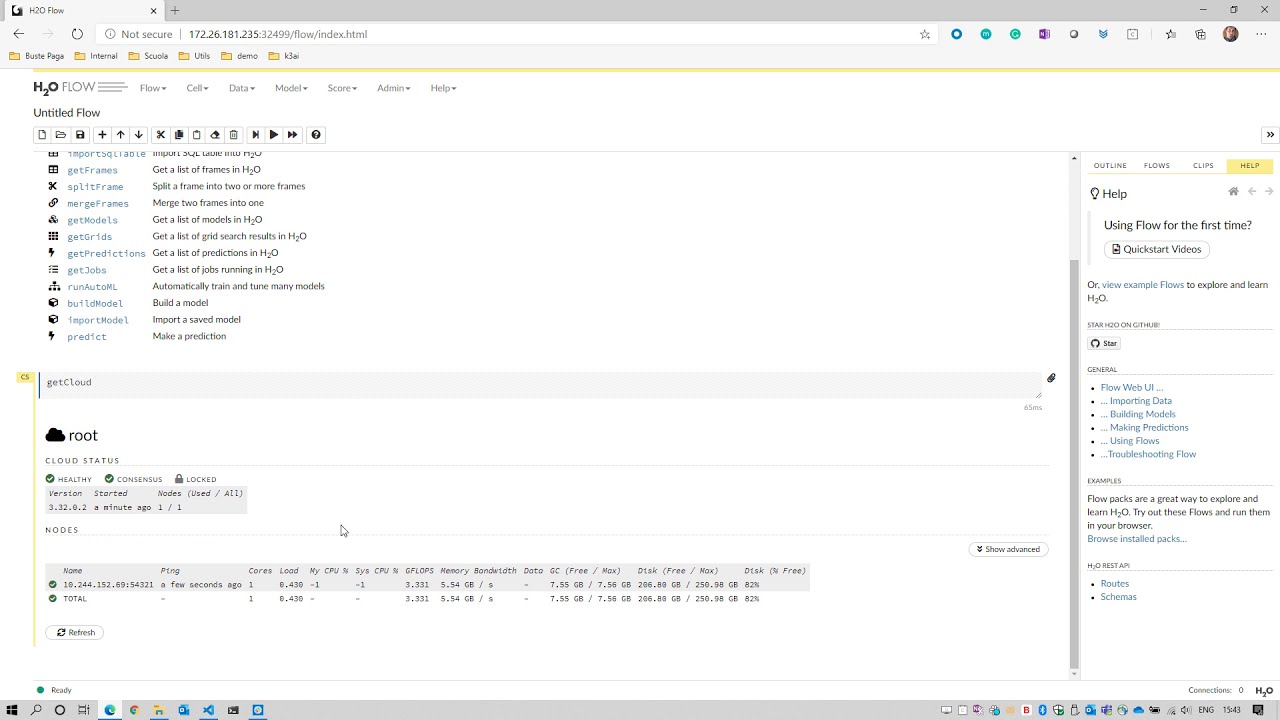Open the Flow Web UI help link
This screenshot has height=720, width=1280.
[x=1132, y=387]
